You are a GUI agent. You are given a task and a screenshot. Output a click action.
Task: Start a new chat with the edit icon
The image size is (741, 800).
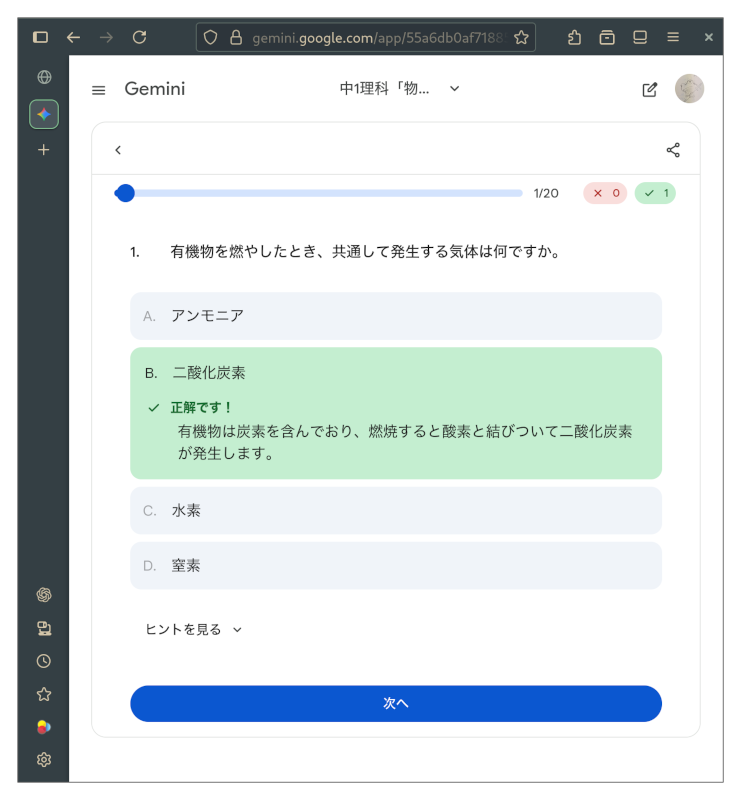point(650,89)
